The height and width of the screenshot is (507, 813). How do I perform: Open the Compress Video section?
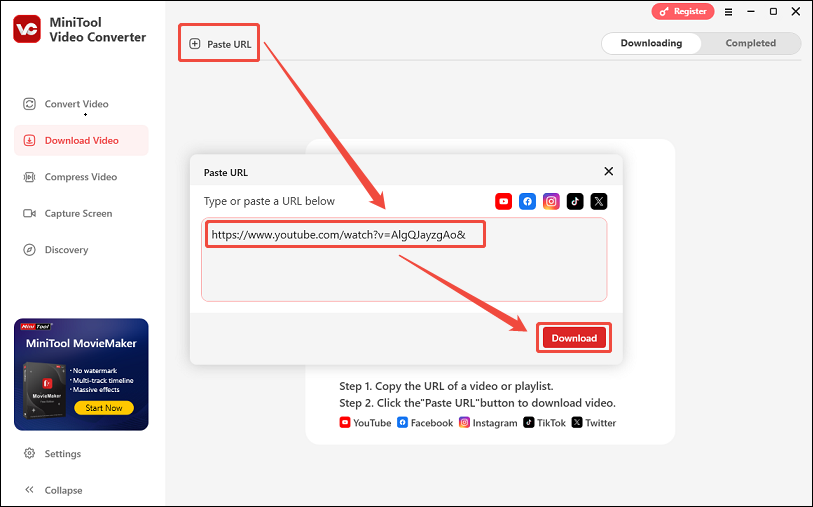click(x=81, y=177)
